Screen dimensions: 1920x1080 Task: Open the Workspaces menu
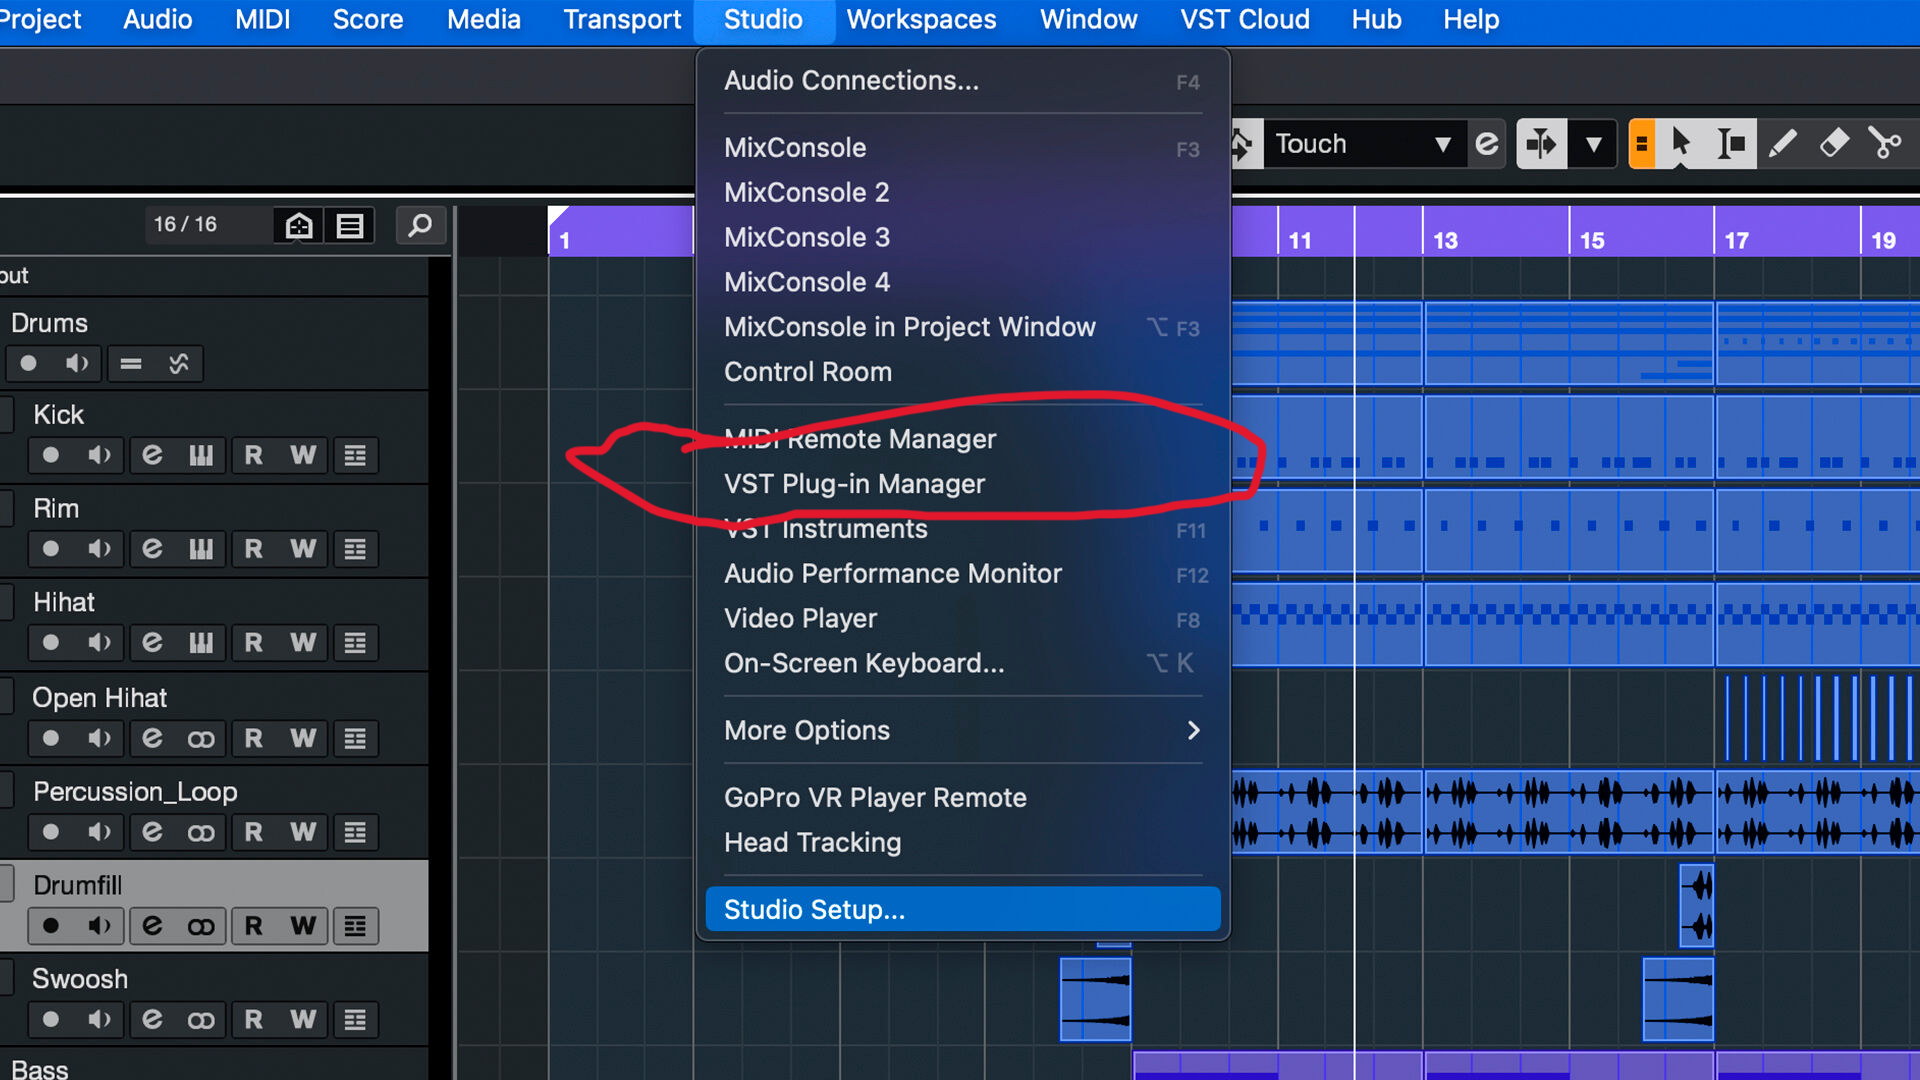[921, 19]
